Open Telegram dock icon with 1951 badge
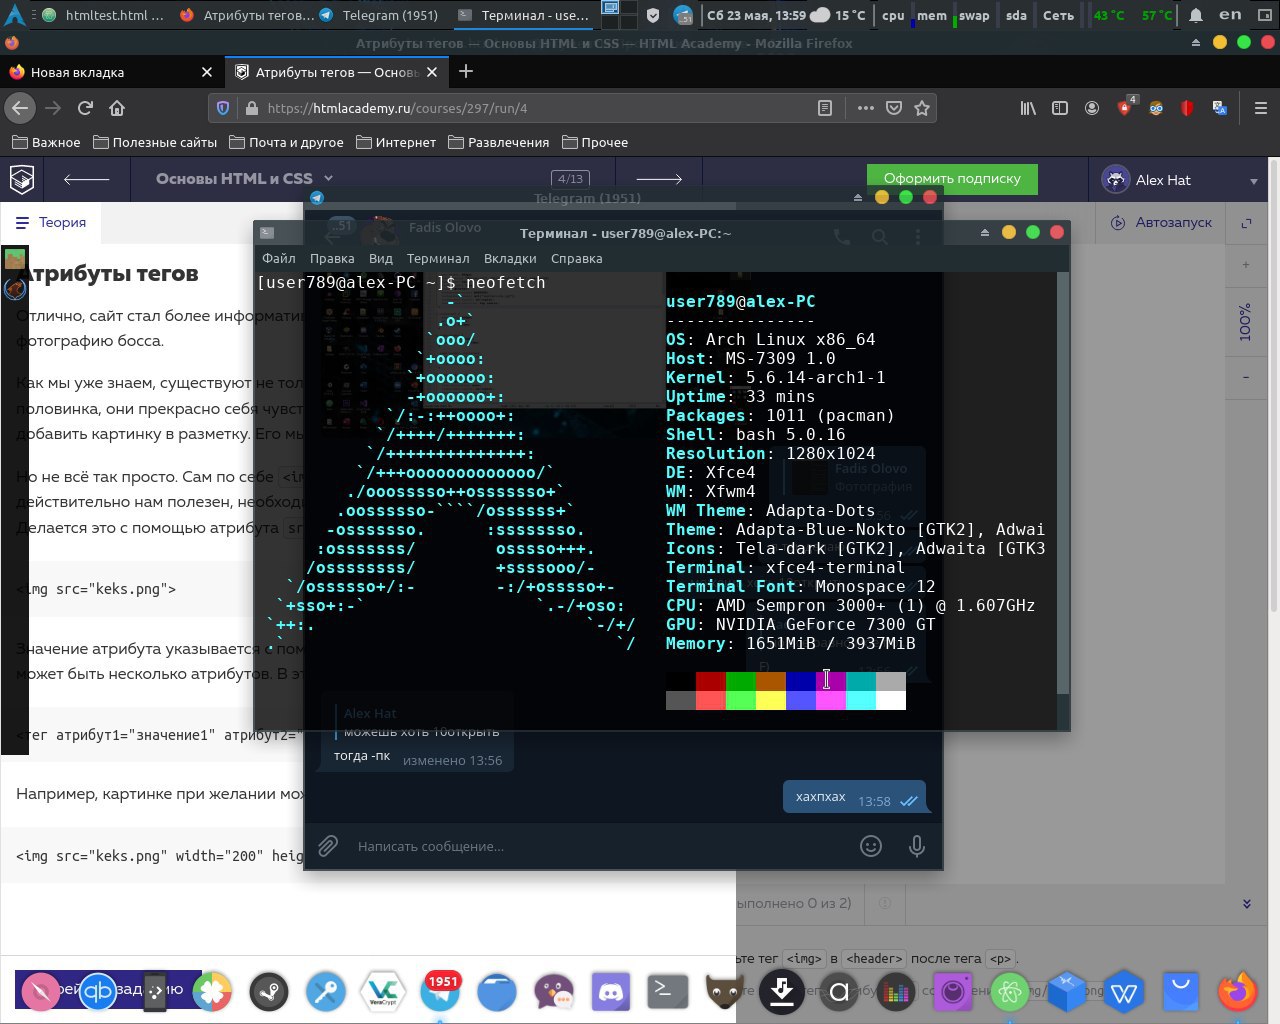The width and height of the screenshot is (1280, 1024). [440, 992]
